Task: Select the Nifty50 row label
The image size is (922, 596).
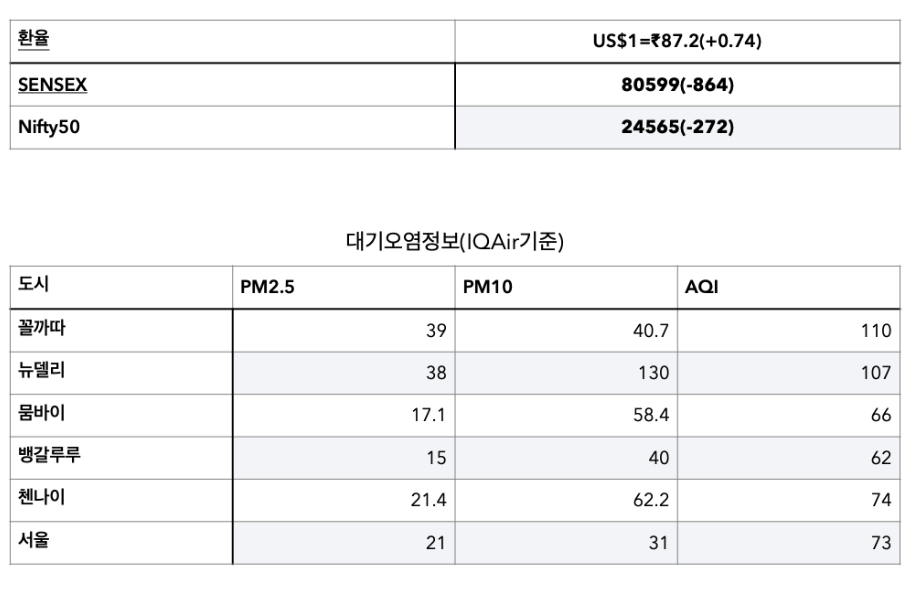Action: pos(48,128)
